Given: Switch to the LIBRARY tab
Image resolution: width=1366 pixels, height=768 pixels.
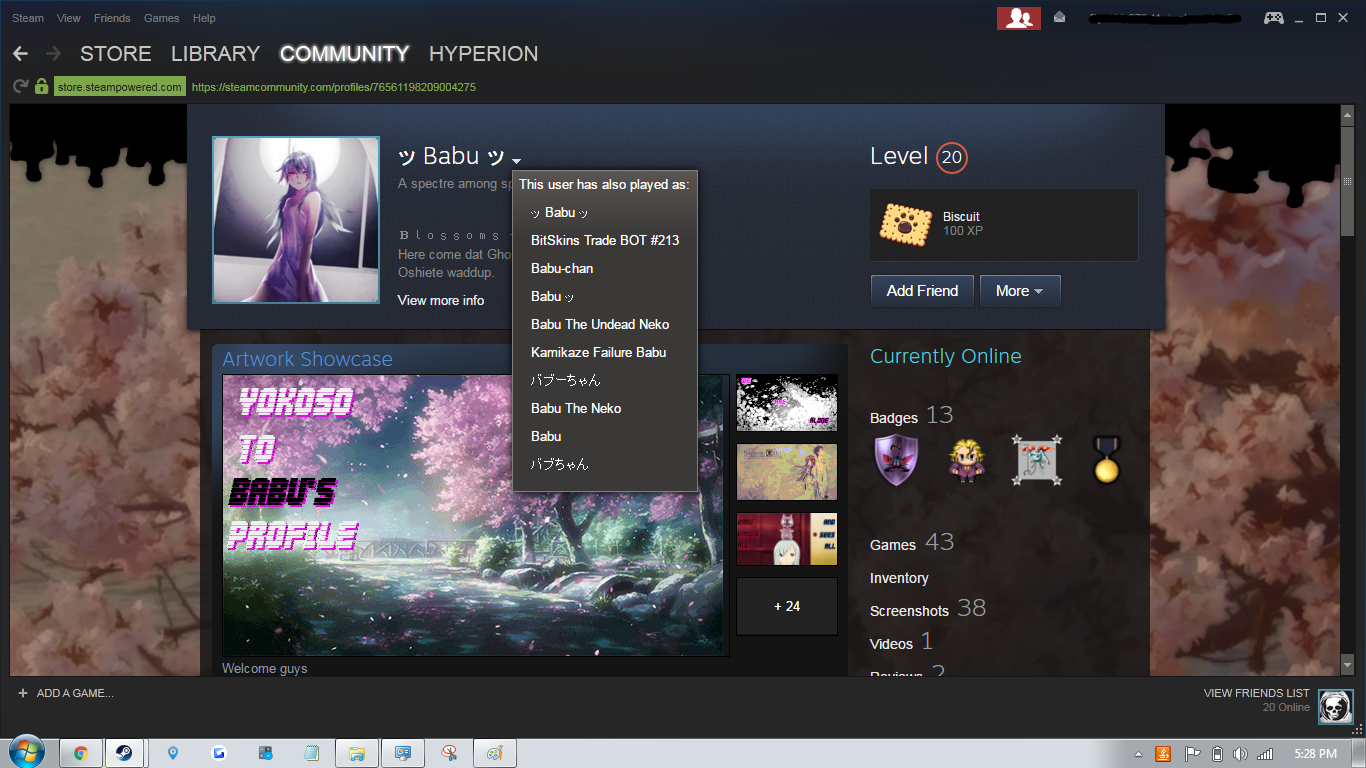Looking at the screenshot, I should (x=215, y=54).
